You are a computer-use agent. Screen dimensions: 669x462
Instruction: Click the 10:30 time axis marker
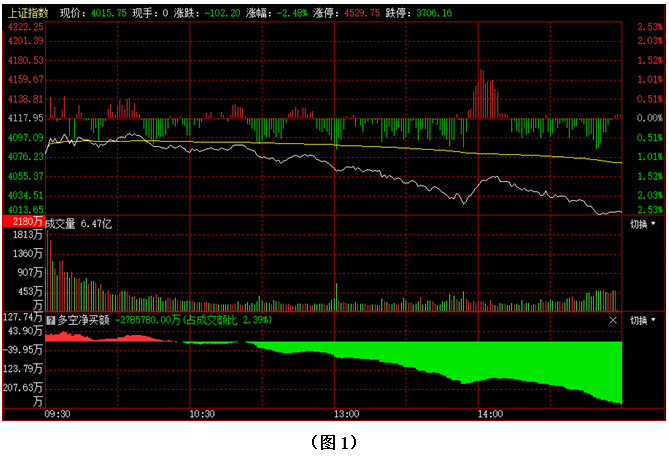[x=203, y=413]
